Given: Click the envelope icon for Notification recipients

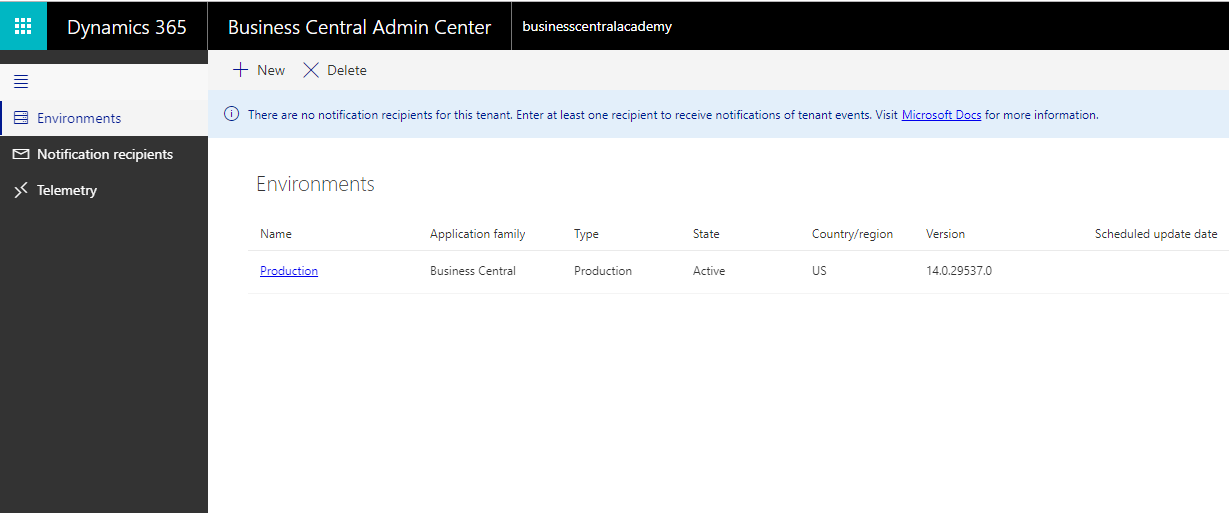Looking at the screenshot, I should (x=21, y=154).
